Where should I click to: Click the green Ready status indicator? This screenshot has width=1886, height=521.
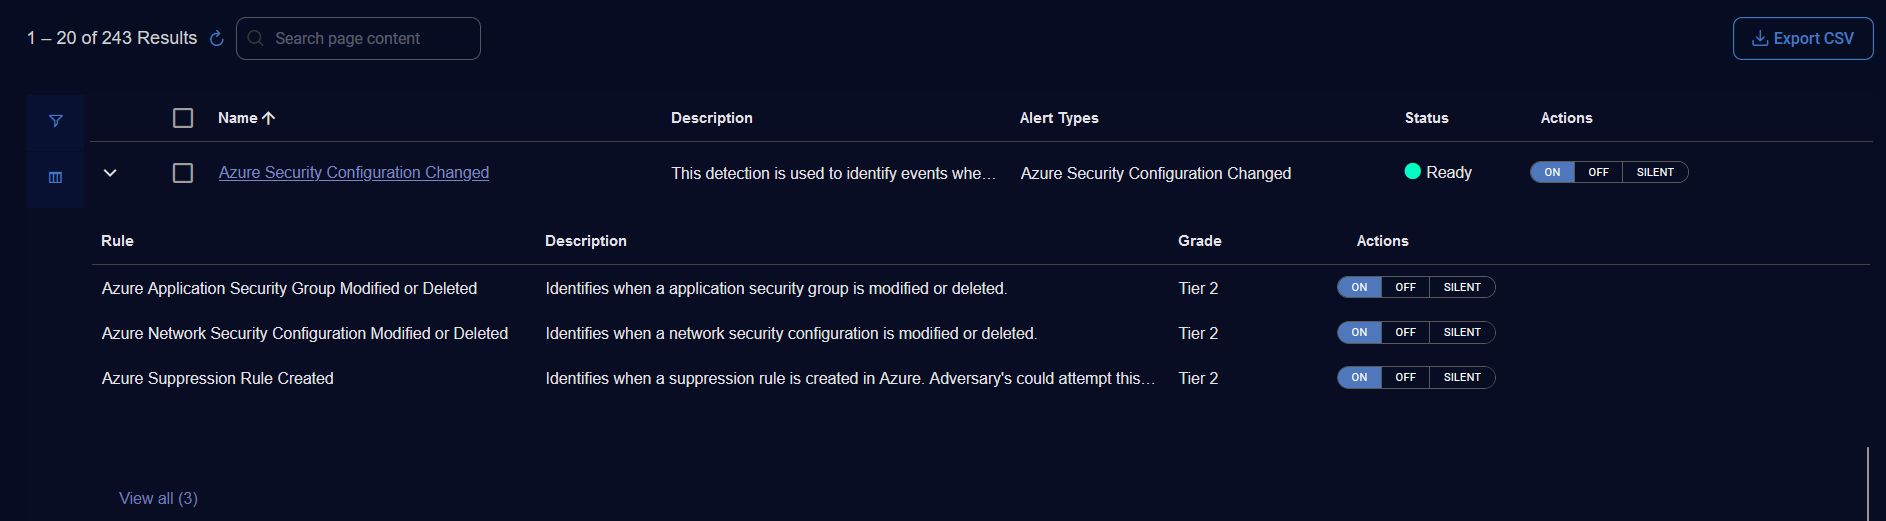coord(1413,172)
